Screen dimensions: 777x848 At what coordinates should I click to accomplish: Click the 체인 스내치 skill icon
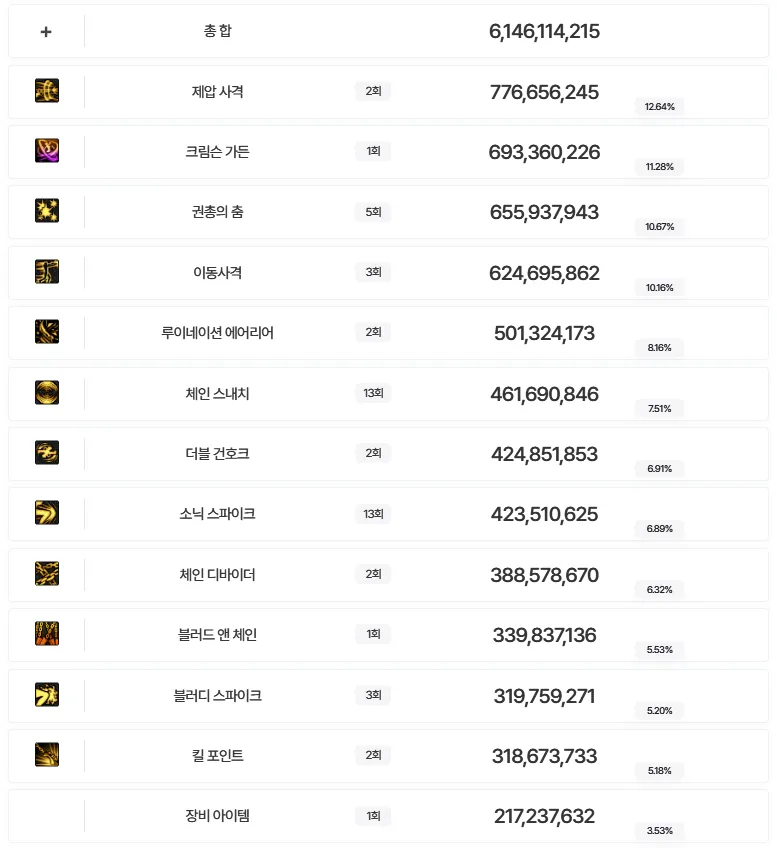(46, 392)
